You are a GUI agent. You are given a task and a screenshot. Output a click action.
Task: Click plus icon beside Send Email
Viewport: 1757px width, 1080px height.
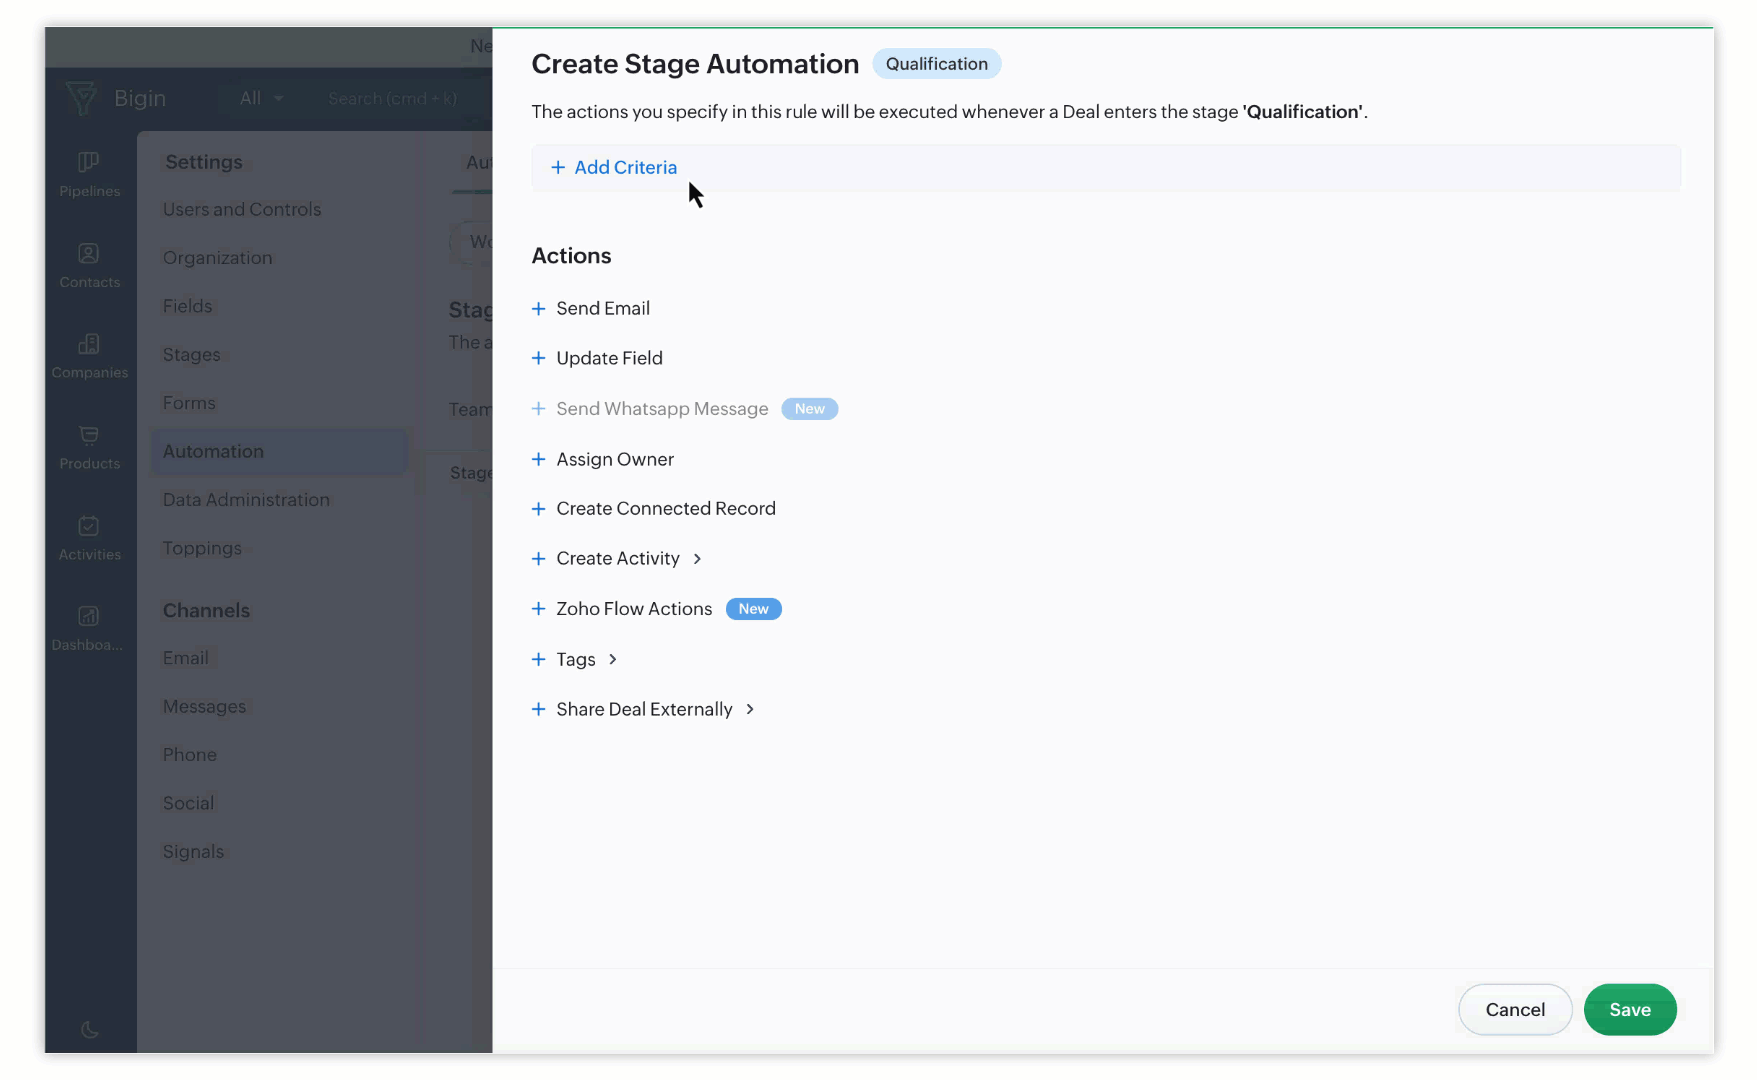tap(538, 309)
